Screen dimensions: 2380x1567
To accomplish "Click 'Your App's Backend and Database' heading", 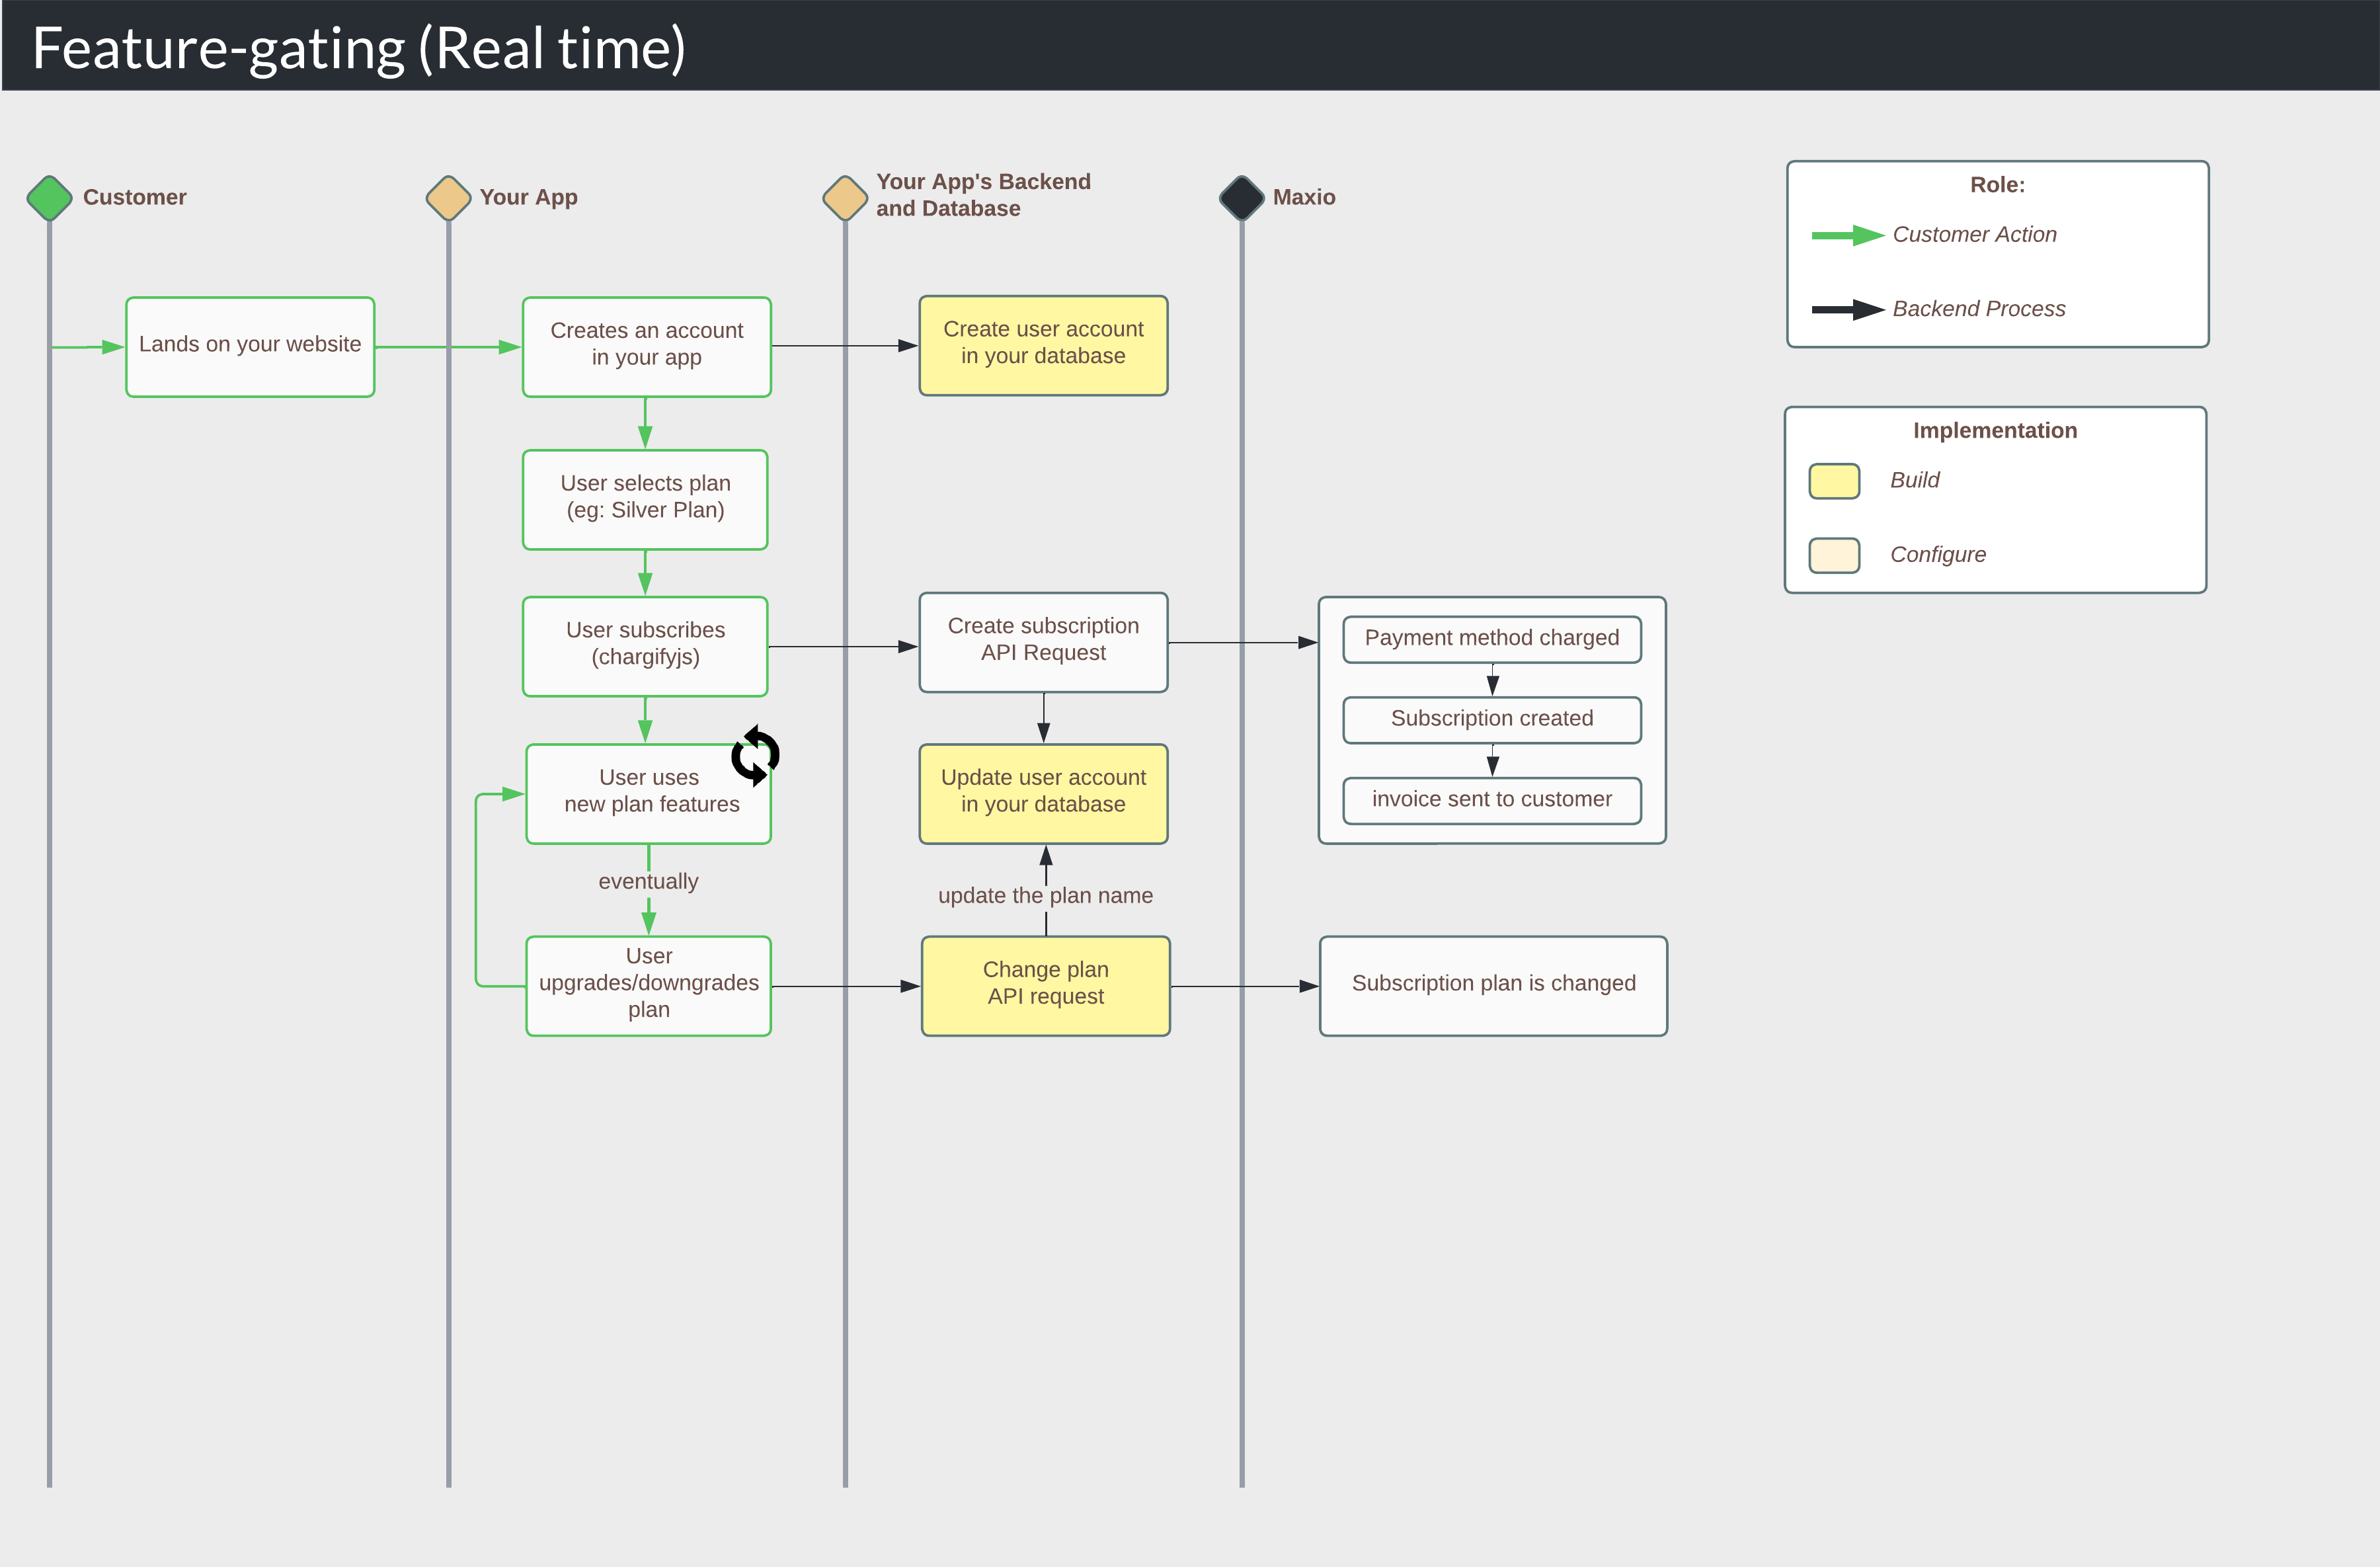I will pos(983,195).
